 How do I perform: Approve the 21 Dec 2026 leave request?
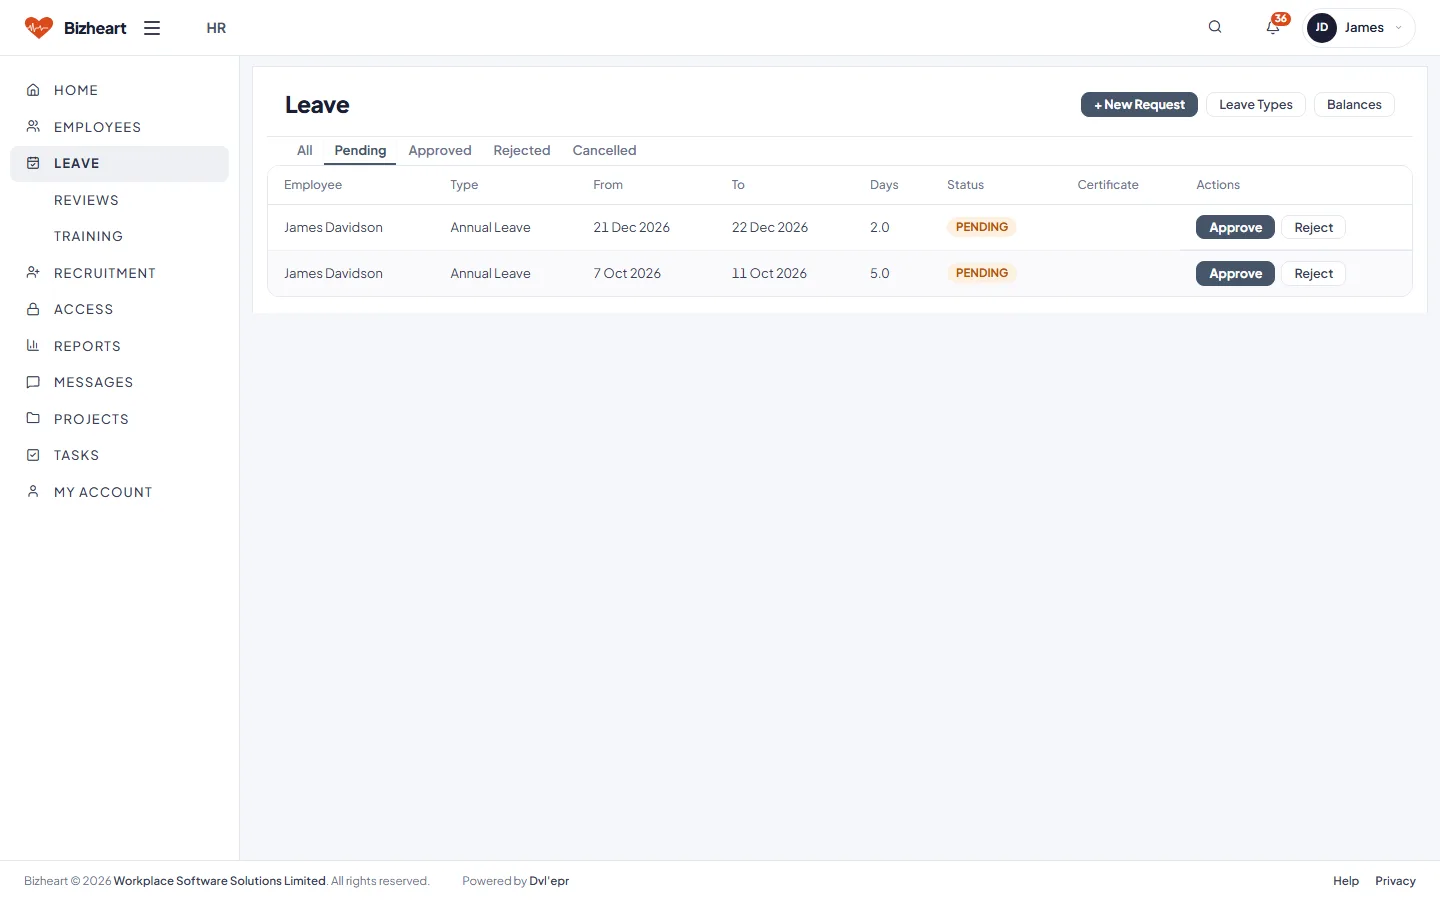(x=1235, y=227)
